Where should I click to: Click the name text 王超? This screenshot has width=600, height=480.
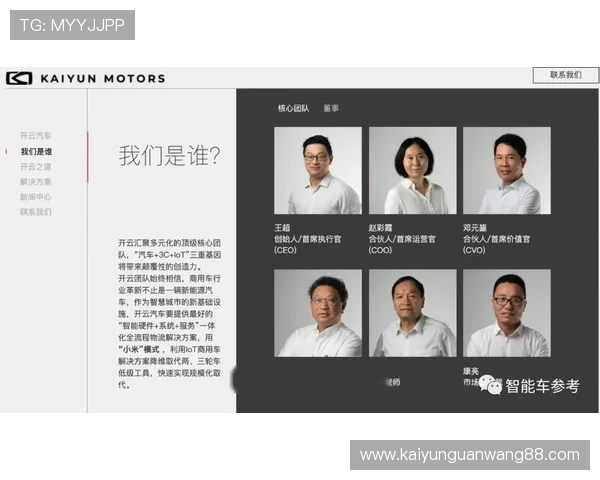point(282,228)
